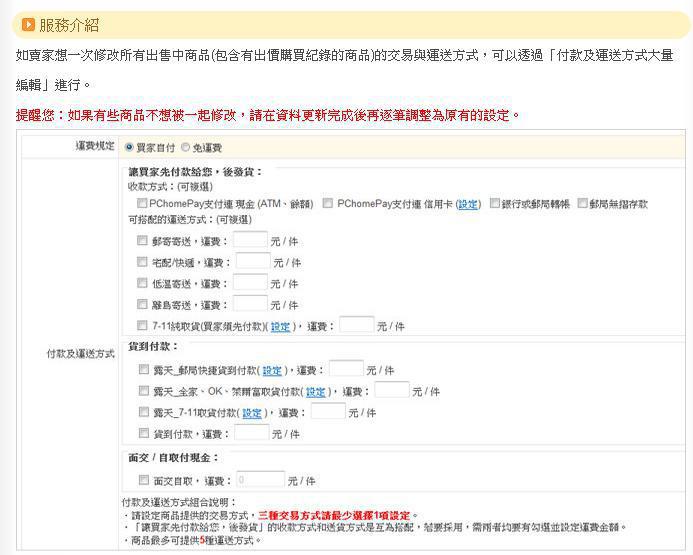Click the 貨到付款 shipping fee field

[x=251, y=432]
